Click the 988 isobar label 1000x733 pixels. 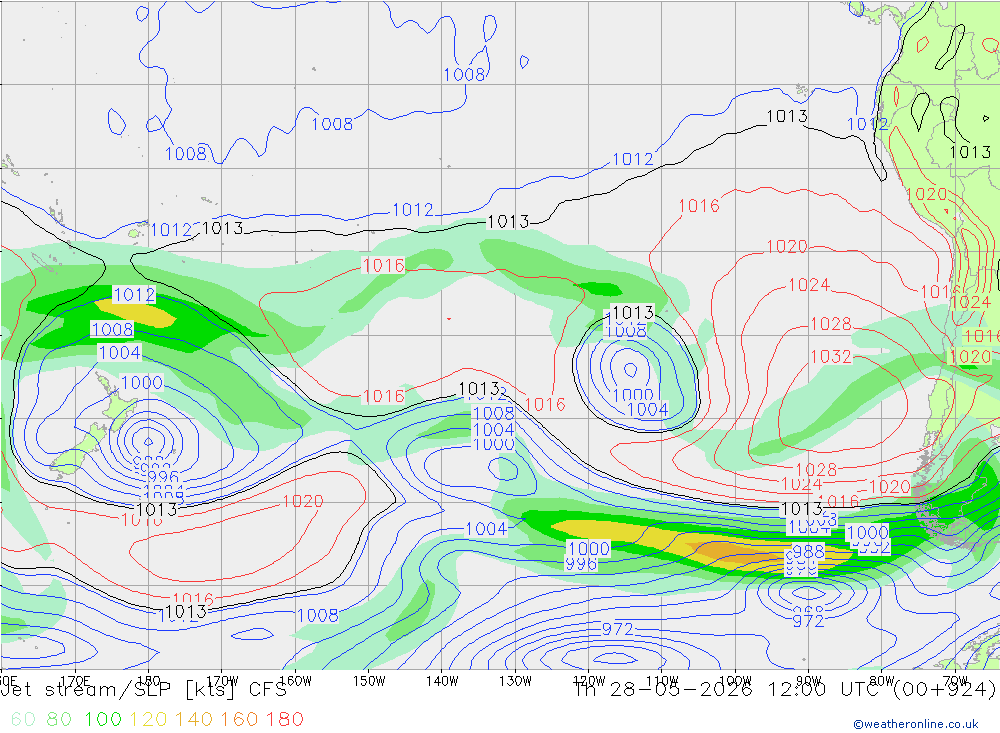pyautogui.click(x=809, y=551)
